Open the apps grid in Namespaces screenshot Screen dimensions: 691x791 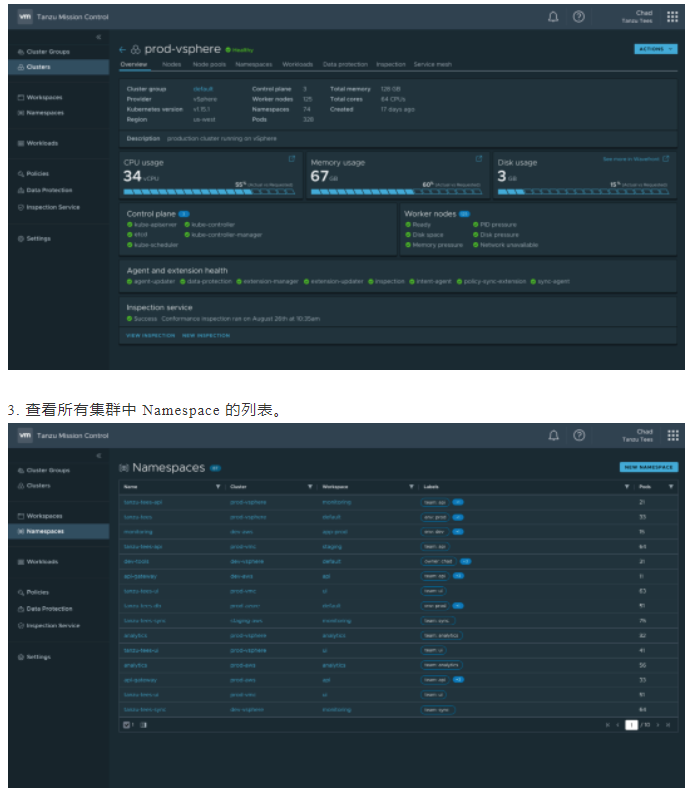tap(672, 436)
